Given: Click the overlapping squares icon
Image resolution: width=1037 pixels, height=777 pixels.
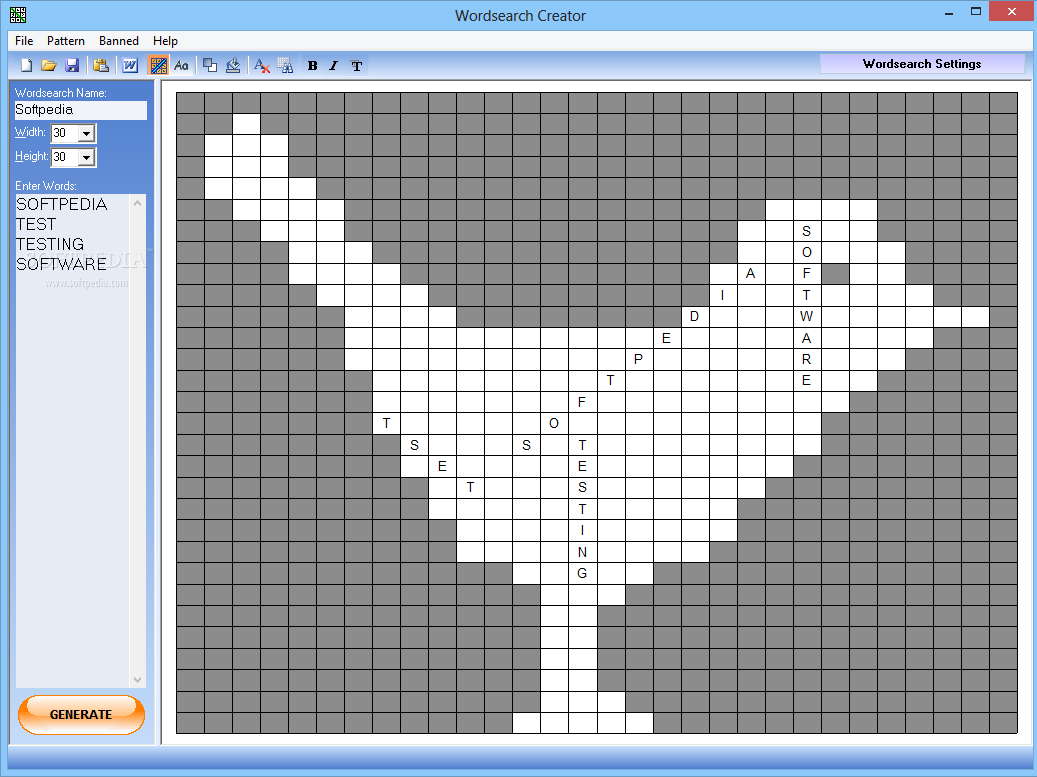Looking at the screenshot, I should (210, 65).
